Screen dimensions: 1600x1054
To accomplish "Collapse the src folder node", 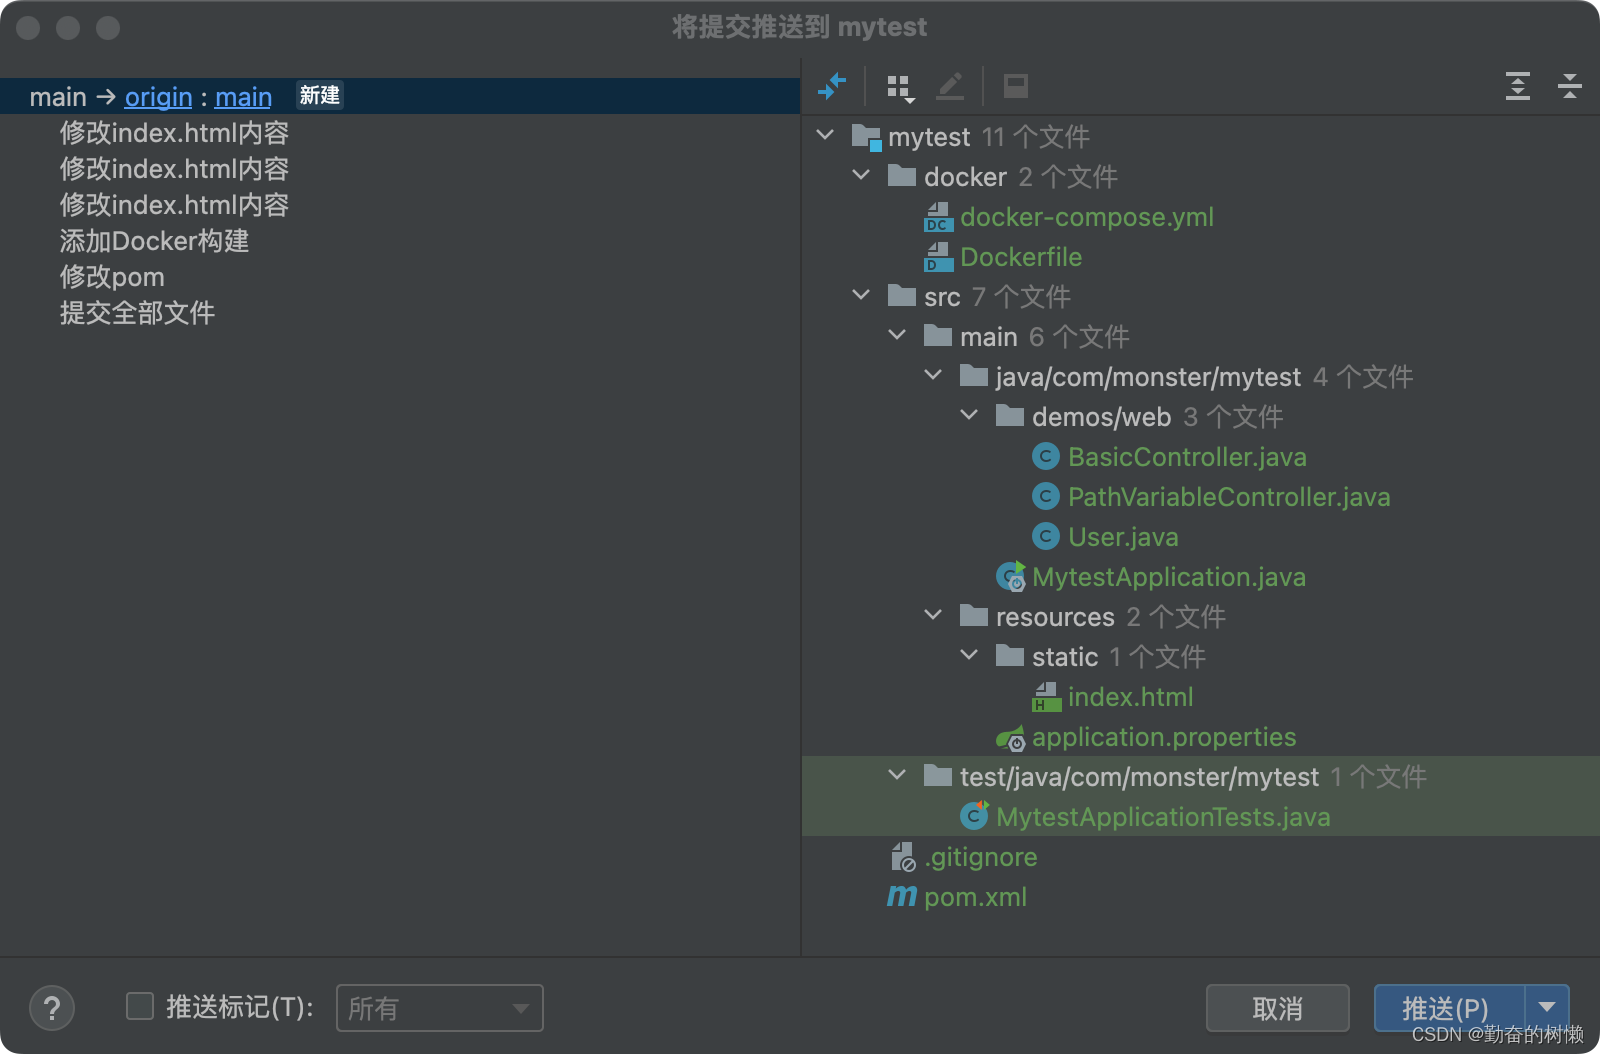I will click(x=862, y=295).
